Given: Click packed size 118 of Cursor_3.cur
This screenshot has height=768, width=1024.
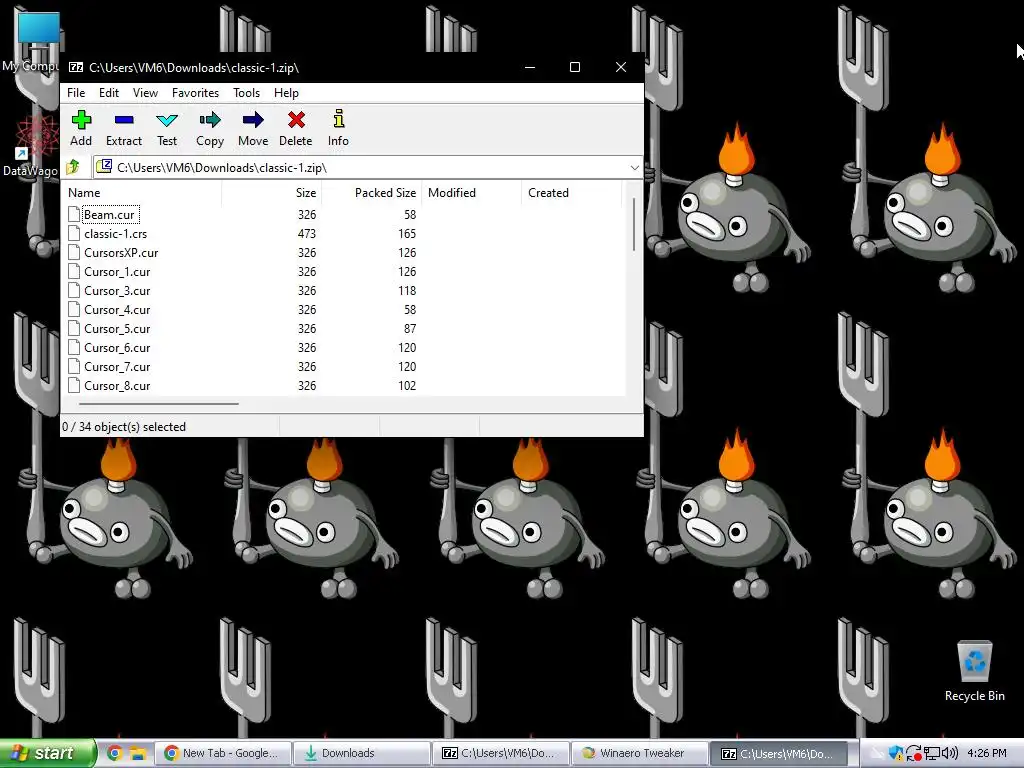Looking at the screenshot, I should pos(407,291).
